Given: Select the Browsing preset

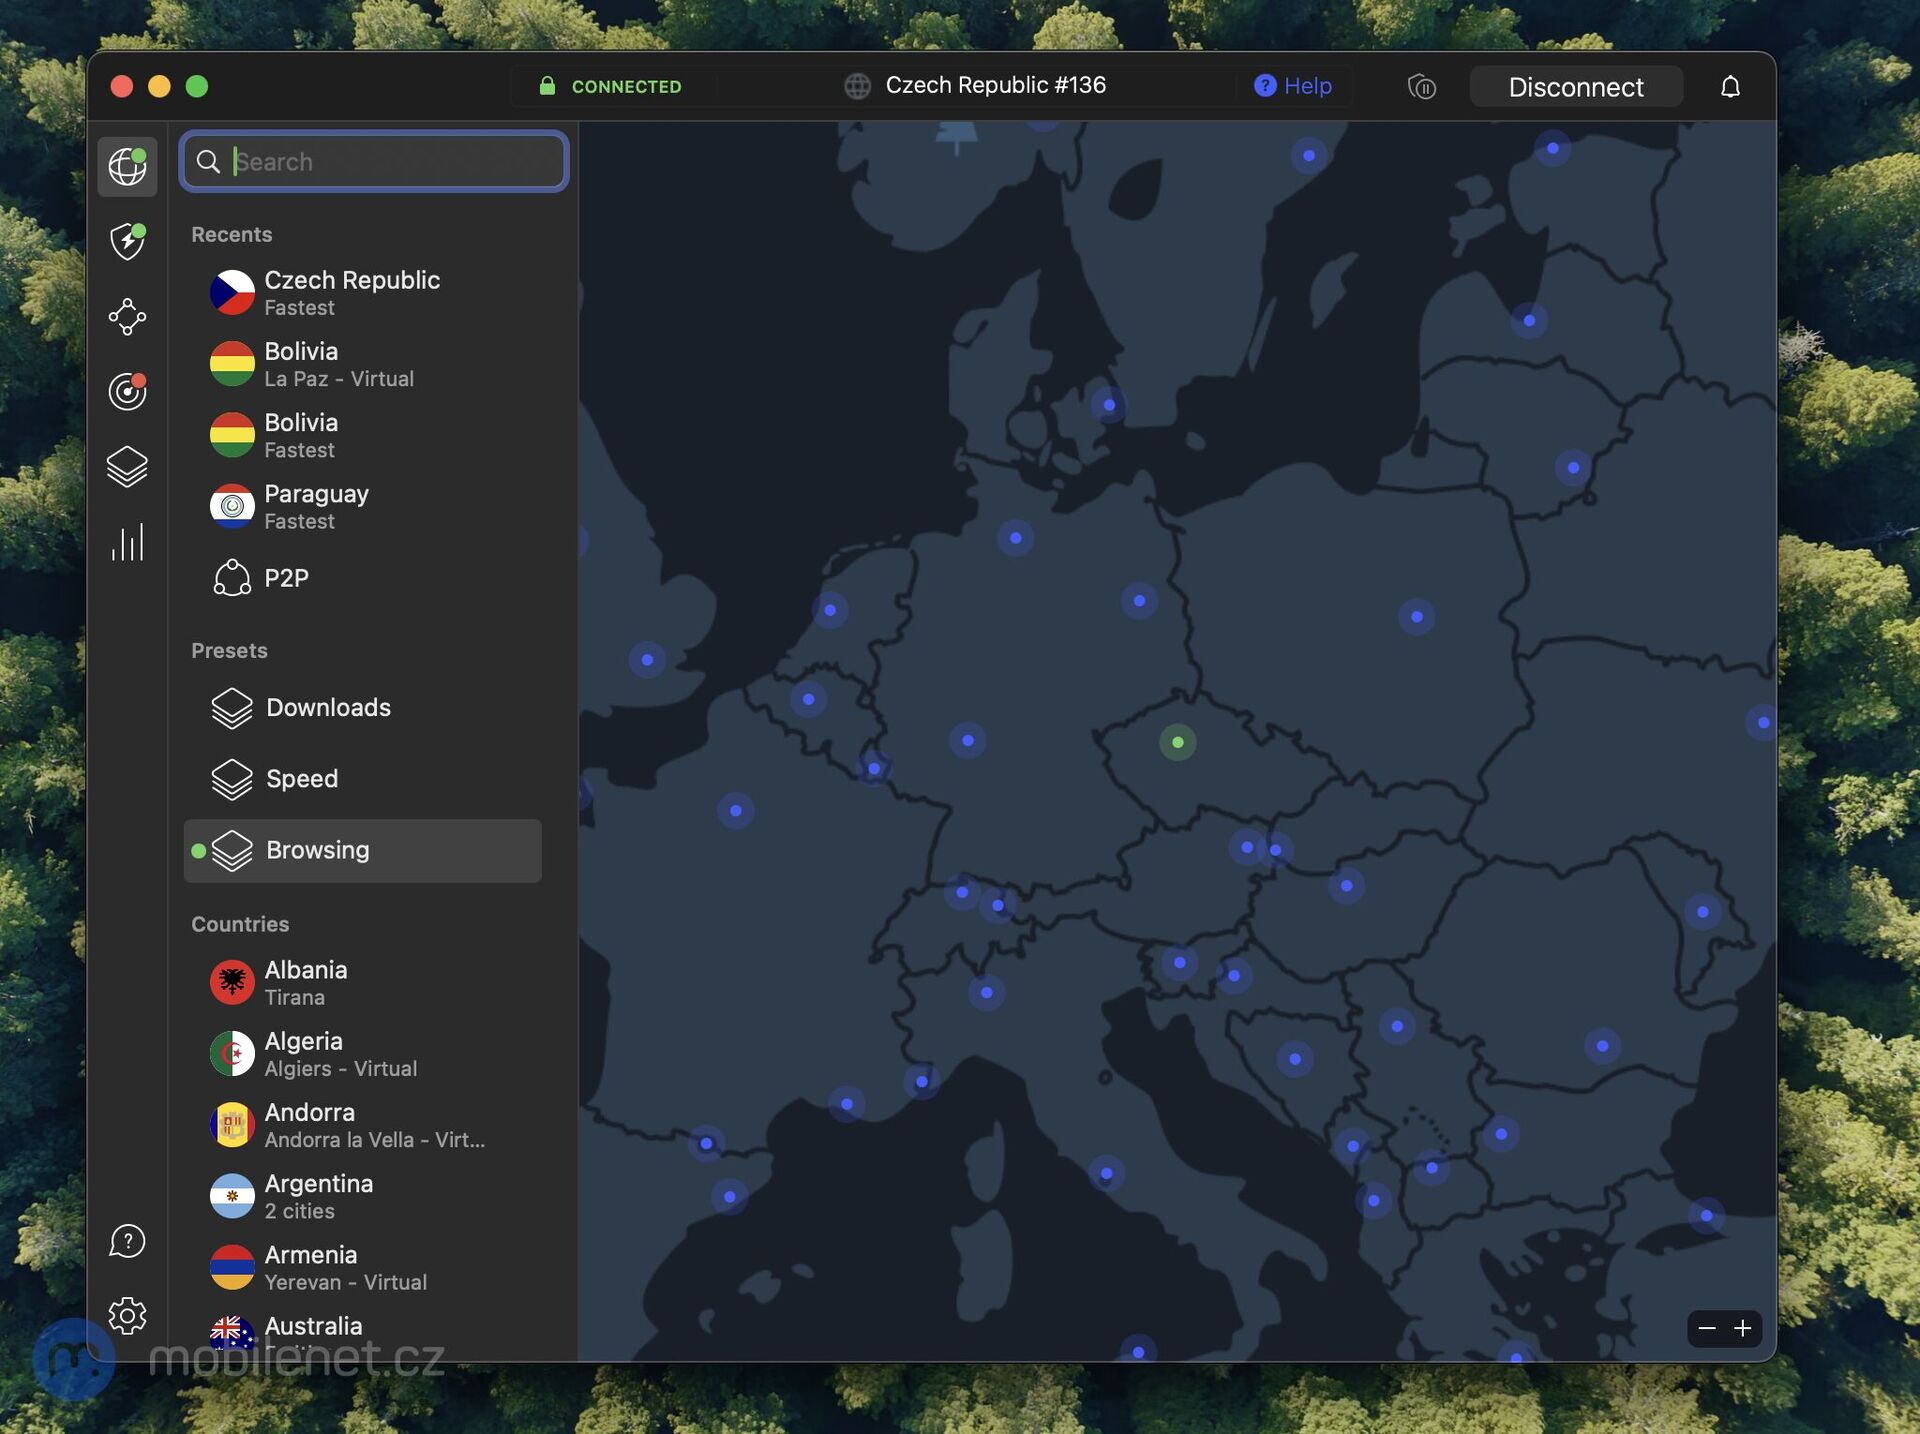Looking at the screenshot, I should point(362,850).
